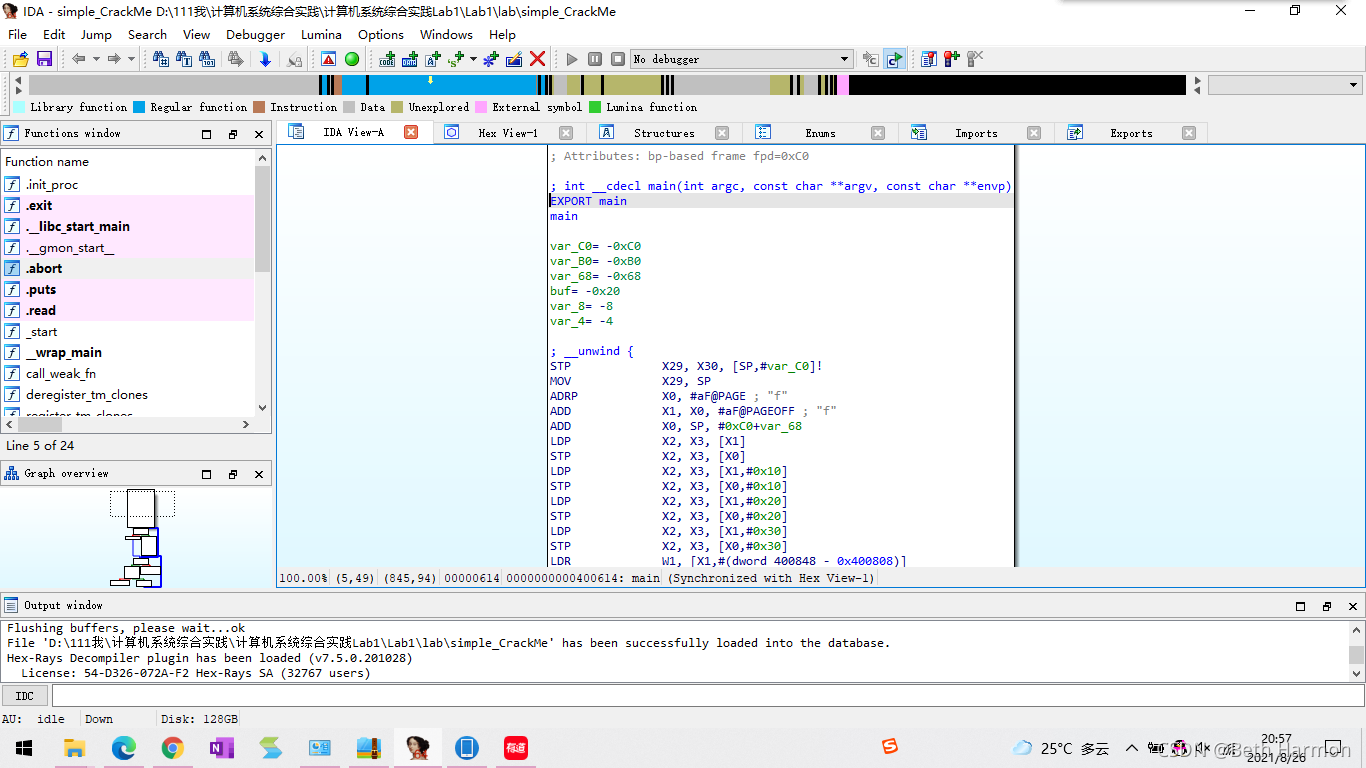The width and height of the screenshot is (1366, 768).
Task: Click the blue down-arrow jump icon
Action: [x=265, y=59]
